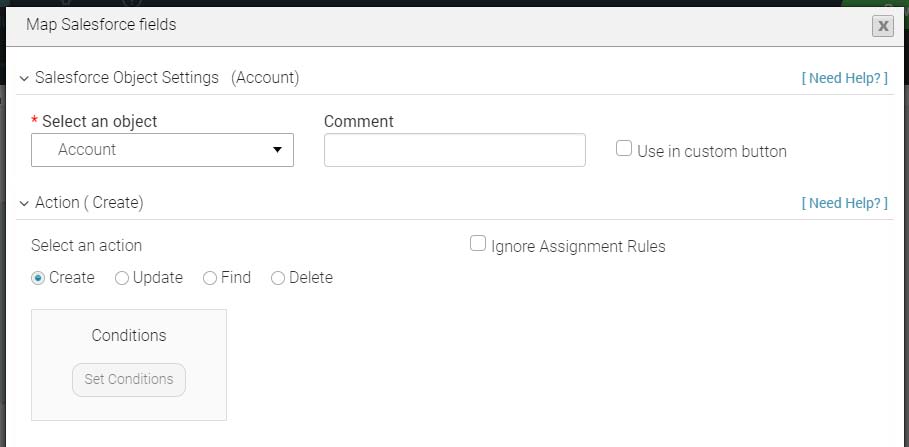This screenshot has width=909, height=447.
Task: Click the Salesforce Object Settings header text
Action: [127, 77]
